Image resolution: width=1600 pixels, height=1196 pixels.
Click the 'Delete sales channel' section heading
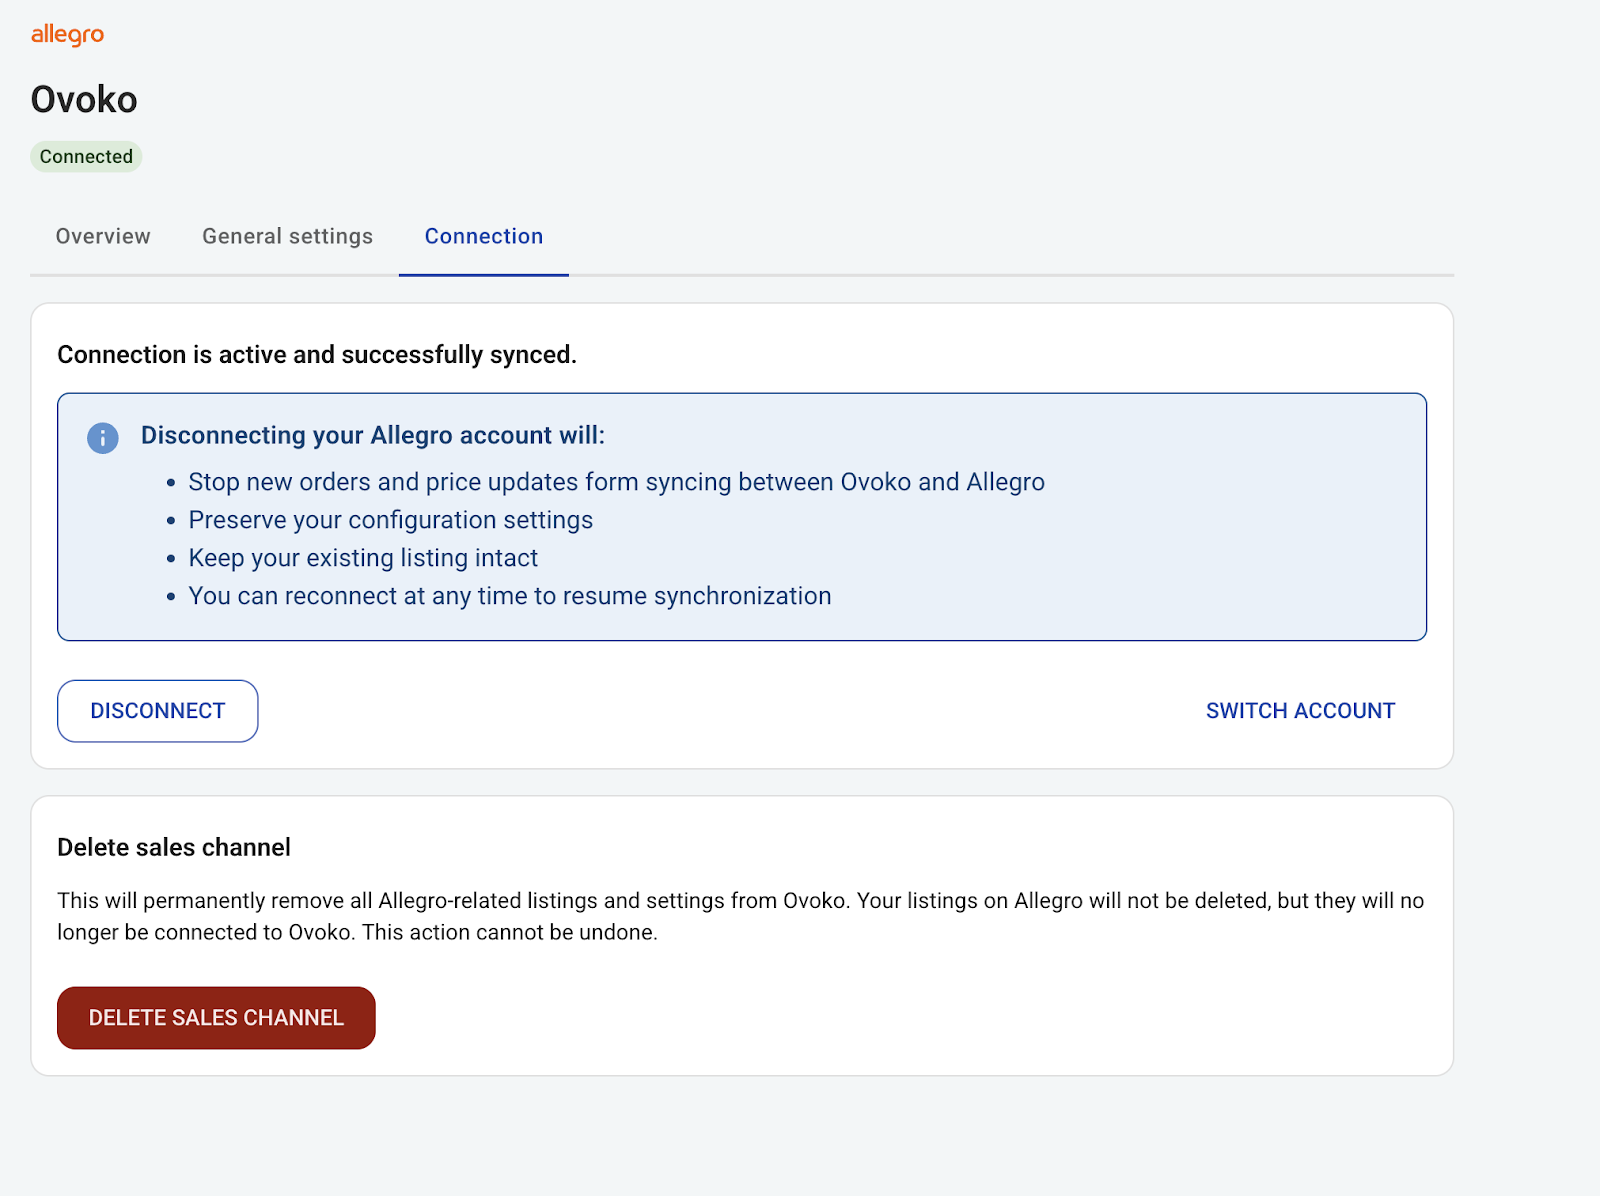[x=174, y=848]
